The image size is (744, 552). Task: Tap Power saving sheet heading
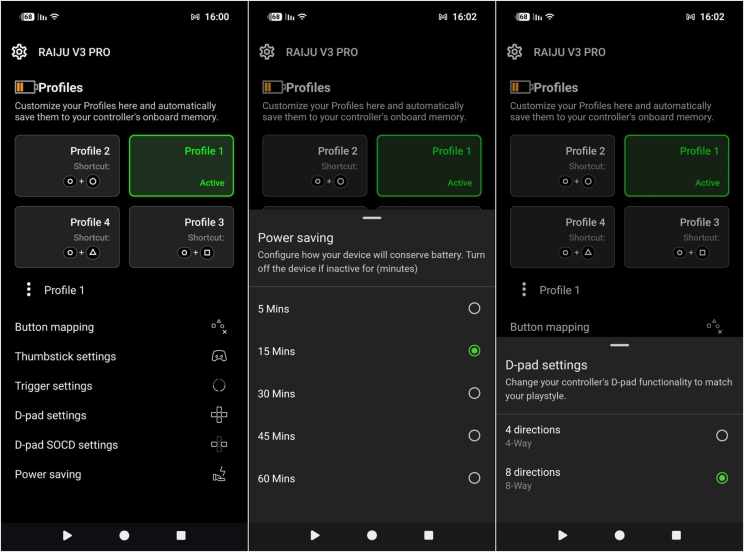(296, 238)
